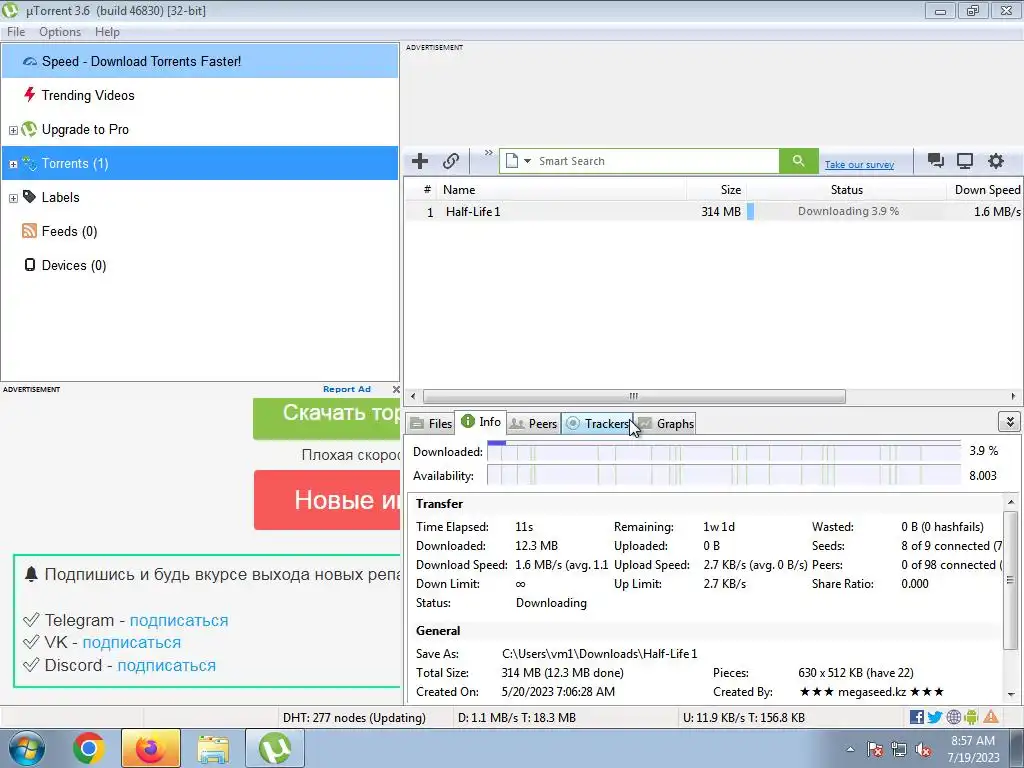Click the Downloaded pieces progress bar
1024x768 pixels.
[724, 452]
